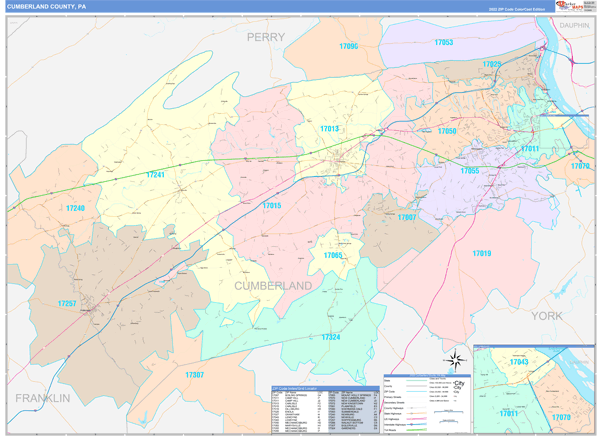This screenshot has height=436, width=600.
Task: Select the 17015 ZIP code label
Action: [x=271, y=205]
